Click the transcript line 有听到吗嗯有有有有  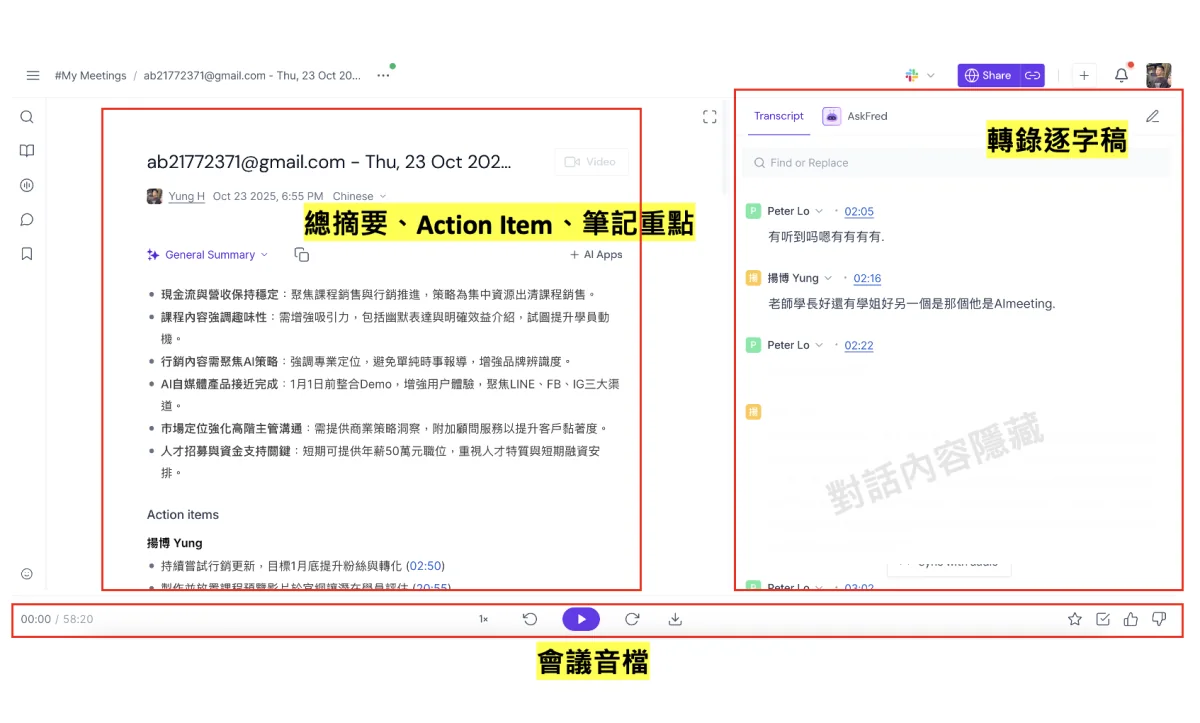tap(826, 237)
